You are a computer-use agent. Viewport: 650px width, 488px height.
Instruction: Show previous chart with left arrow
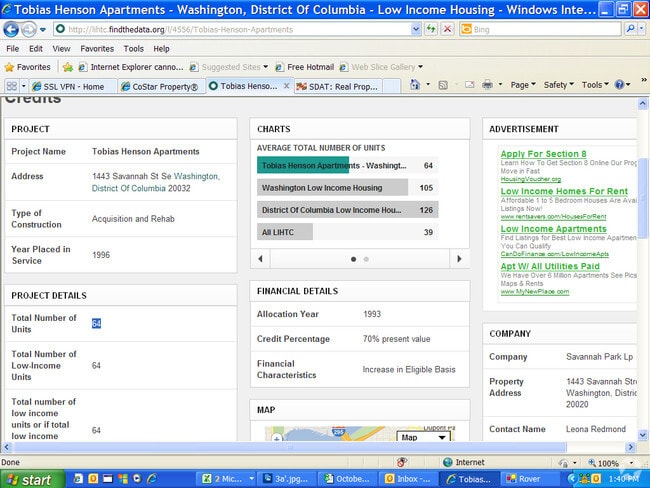pos(261,258)
